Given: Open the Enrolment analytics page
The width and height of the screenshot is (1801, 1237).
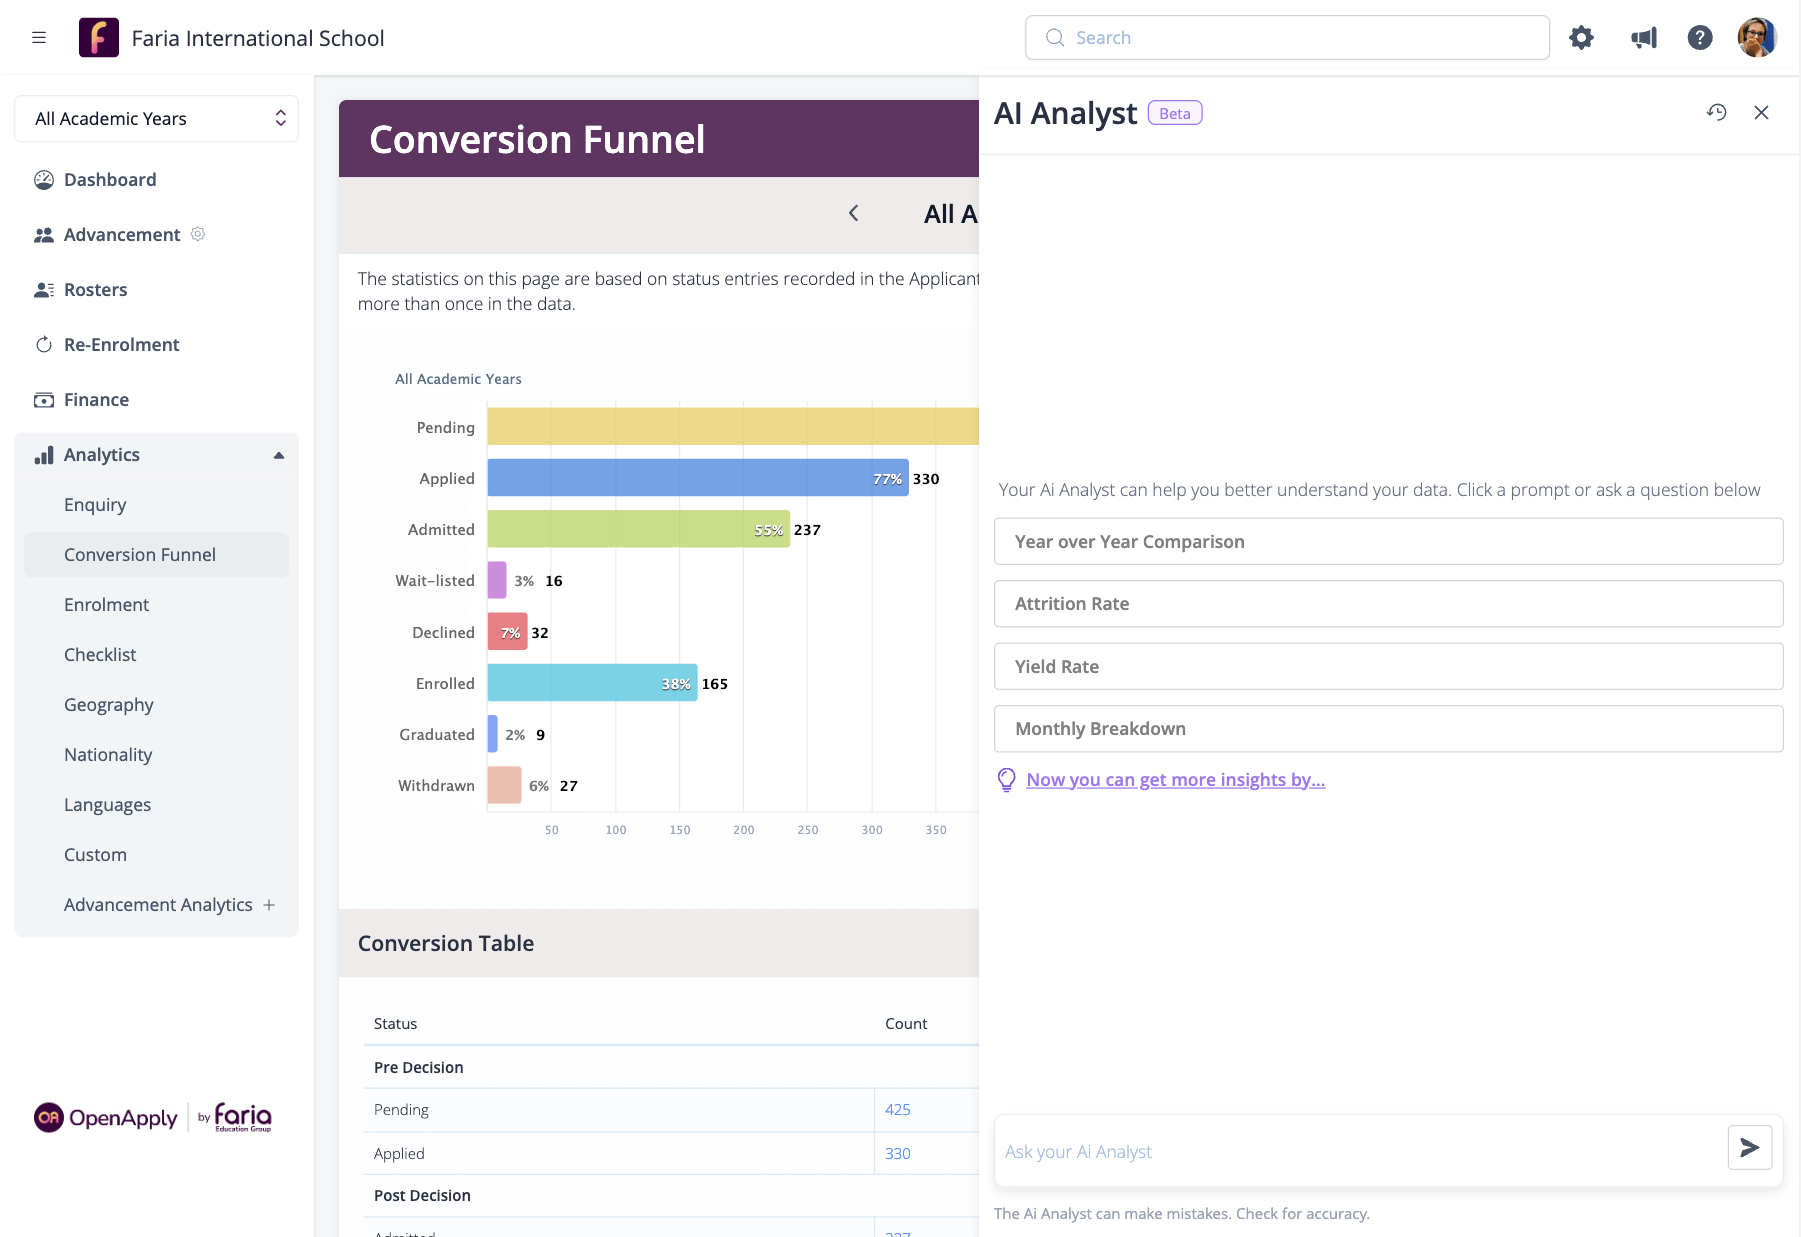Looking at the screenshot, I should 106,605.
